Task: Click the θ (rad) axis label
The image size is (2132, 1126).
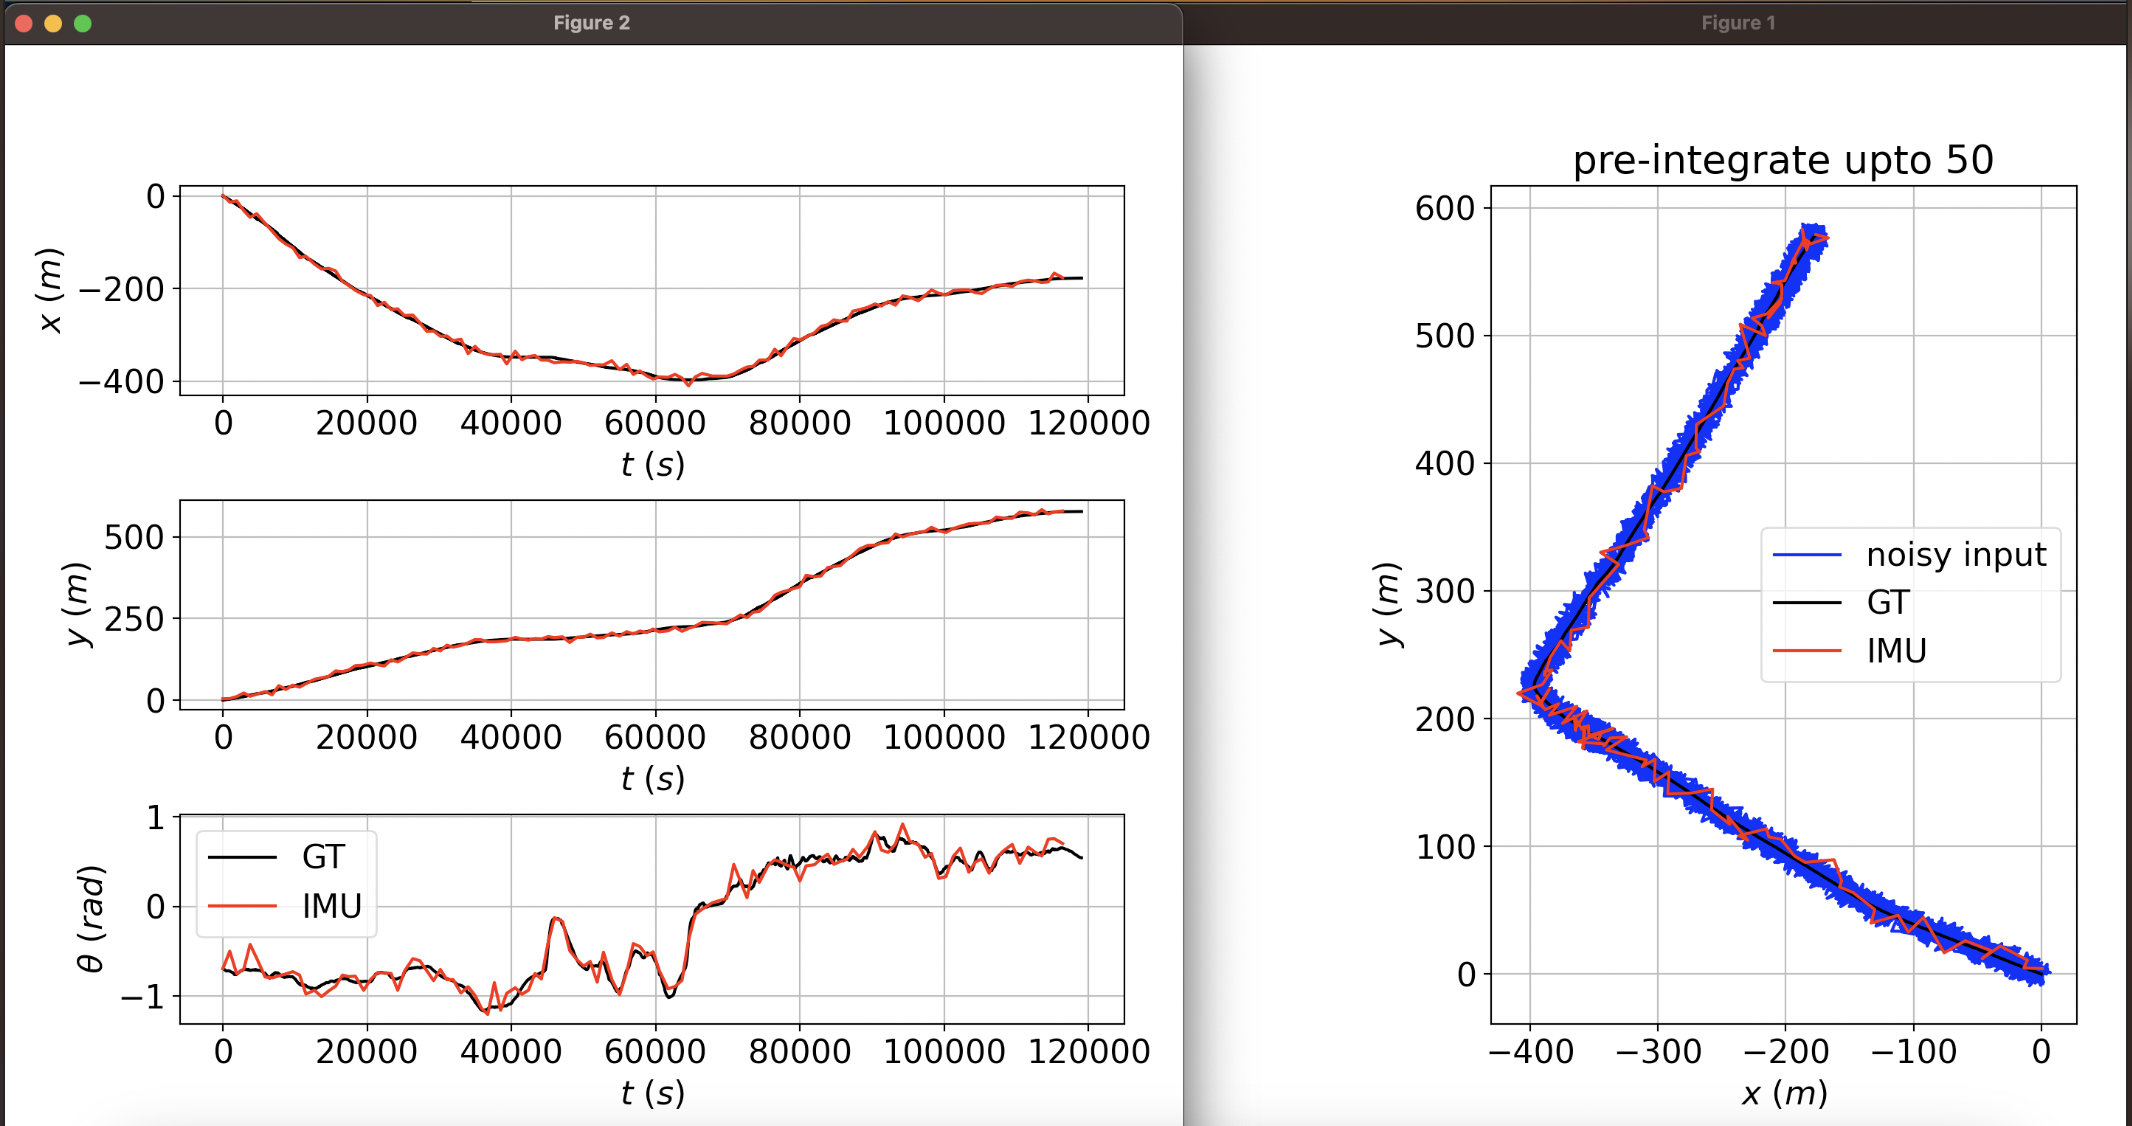Action: coord(90,919)
